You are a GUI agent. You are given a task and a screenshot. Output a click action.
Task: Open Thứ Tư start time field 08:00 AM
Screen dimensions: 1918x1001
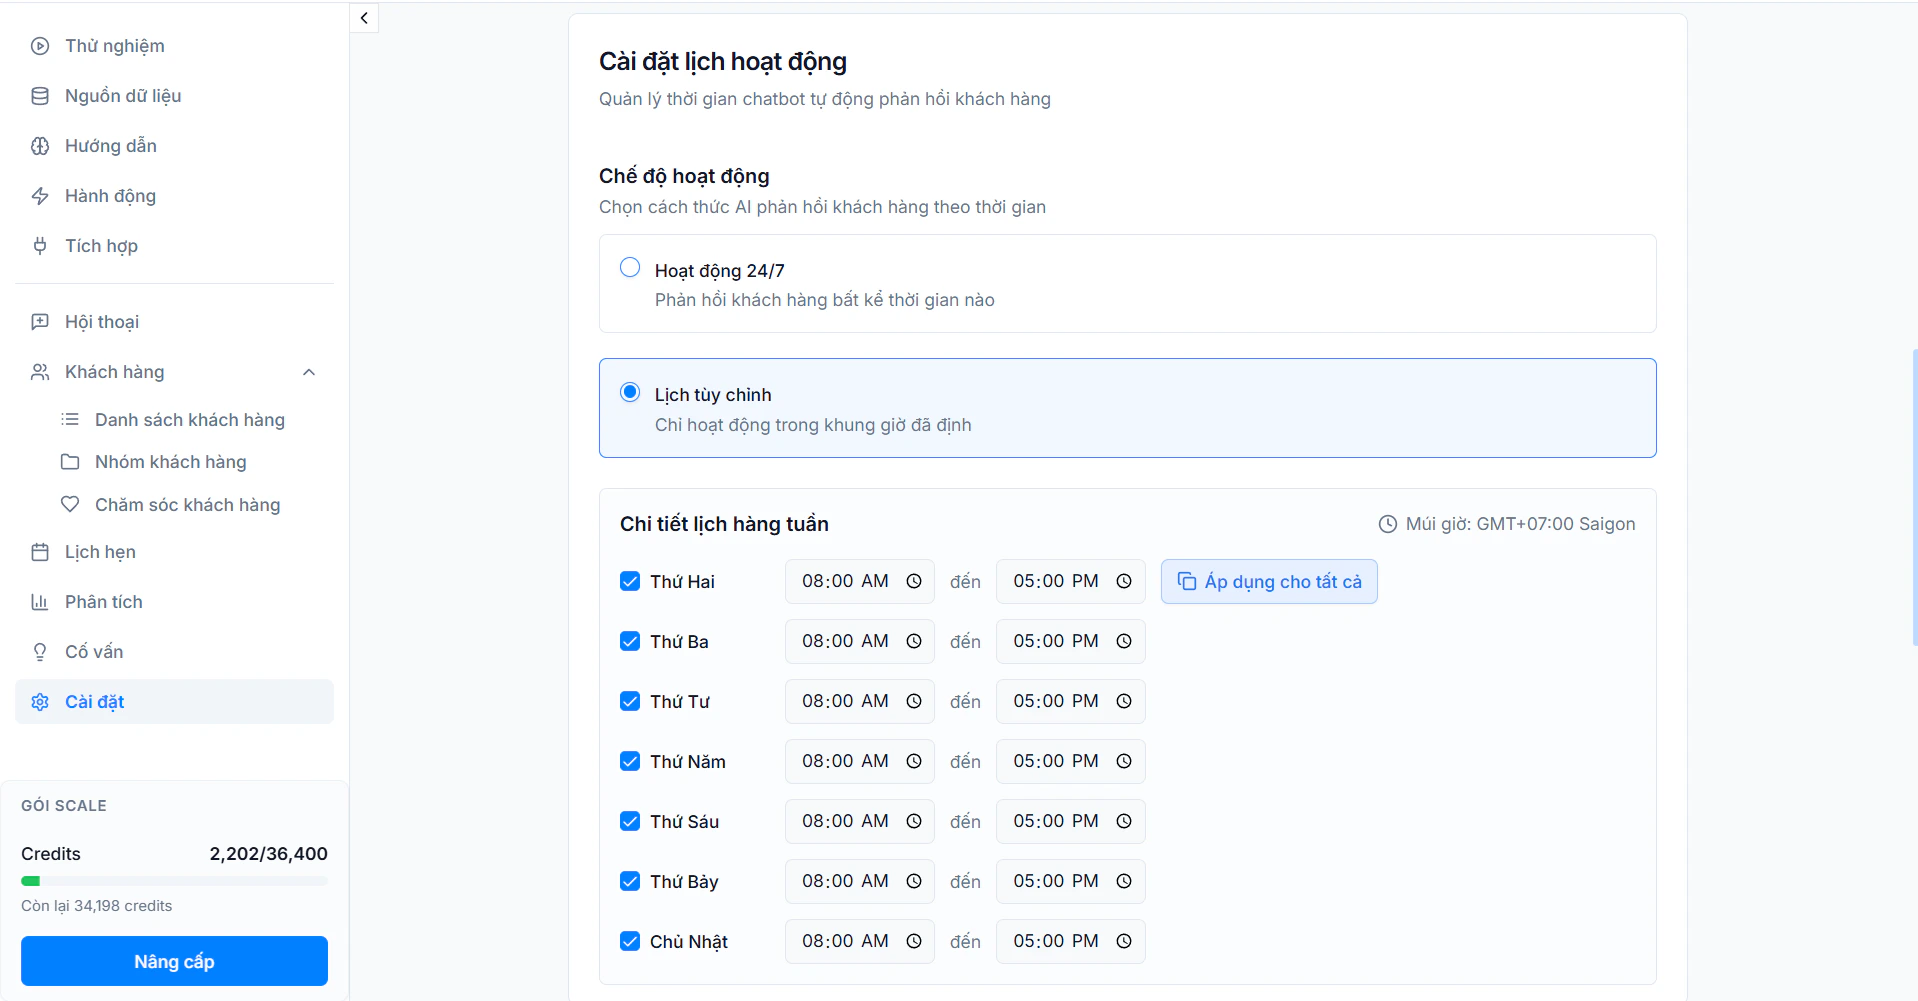(860, 701)
